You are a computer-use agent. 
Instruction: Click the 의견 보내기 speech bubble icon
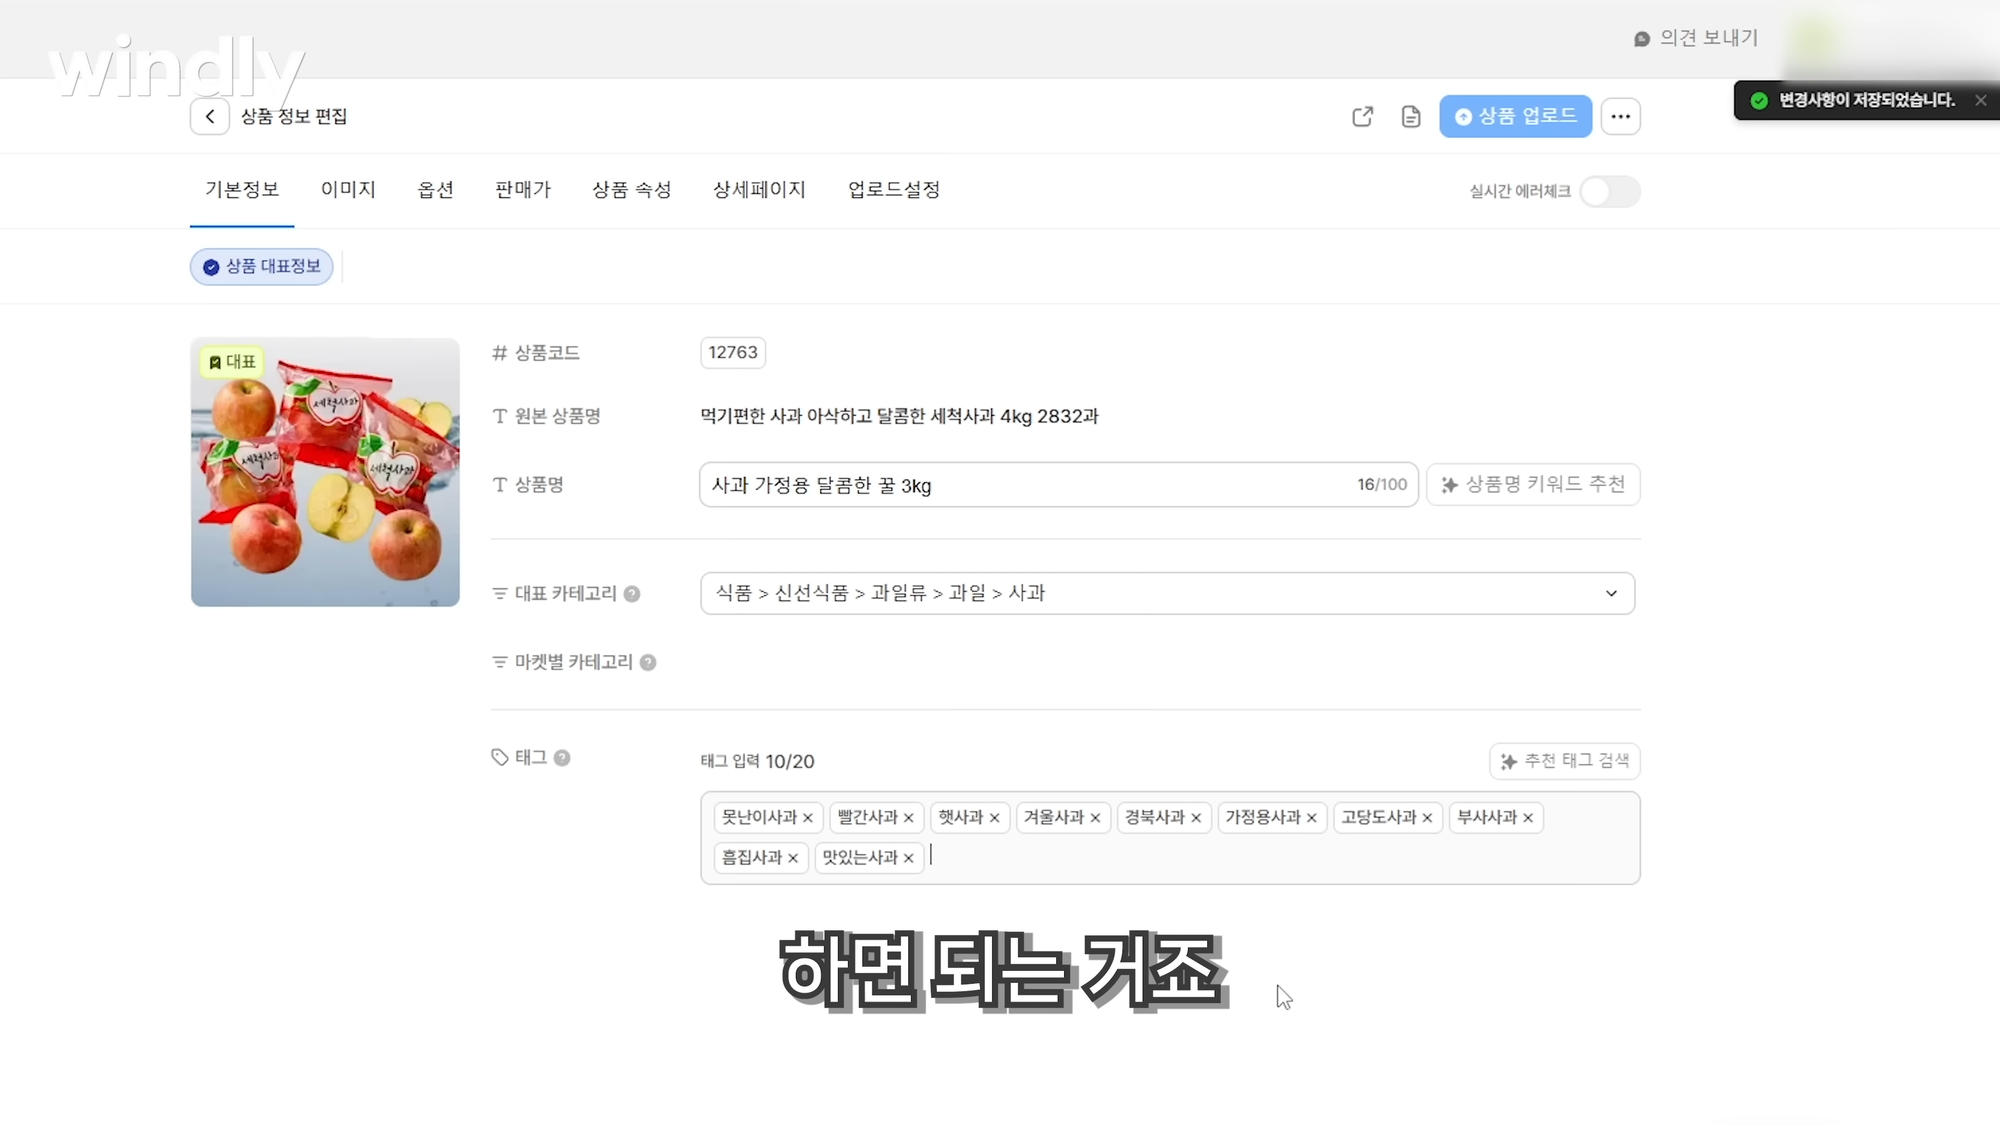coord(1640,38)
